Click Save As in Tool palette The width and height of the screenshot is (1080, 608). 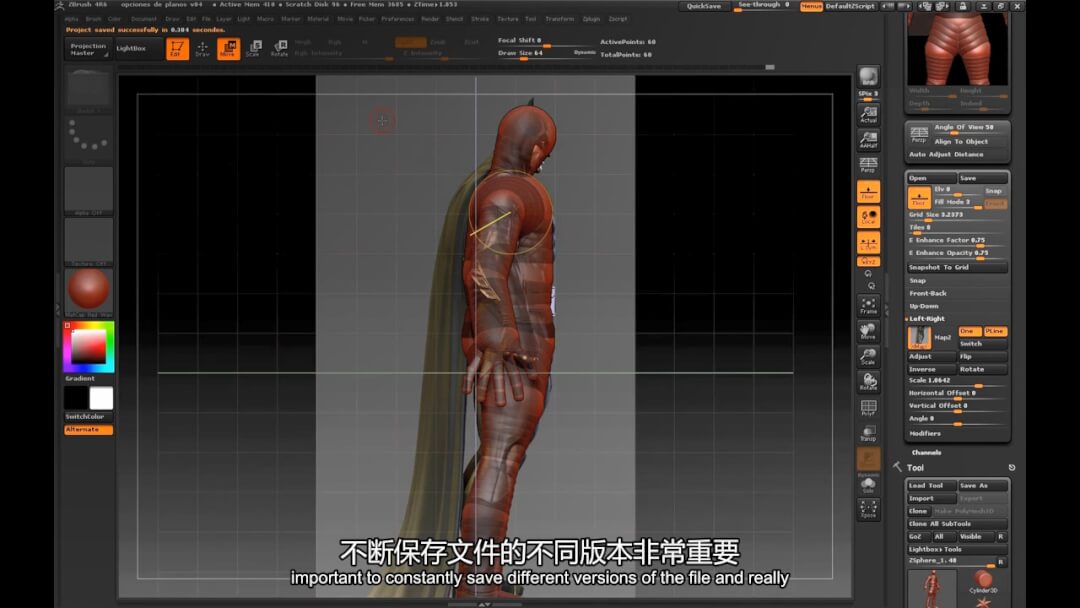coord(983,485)
